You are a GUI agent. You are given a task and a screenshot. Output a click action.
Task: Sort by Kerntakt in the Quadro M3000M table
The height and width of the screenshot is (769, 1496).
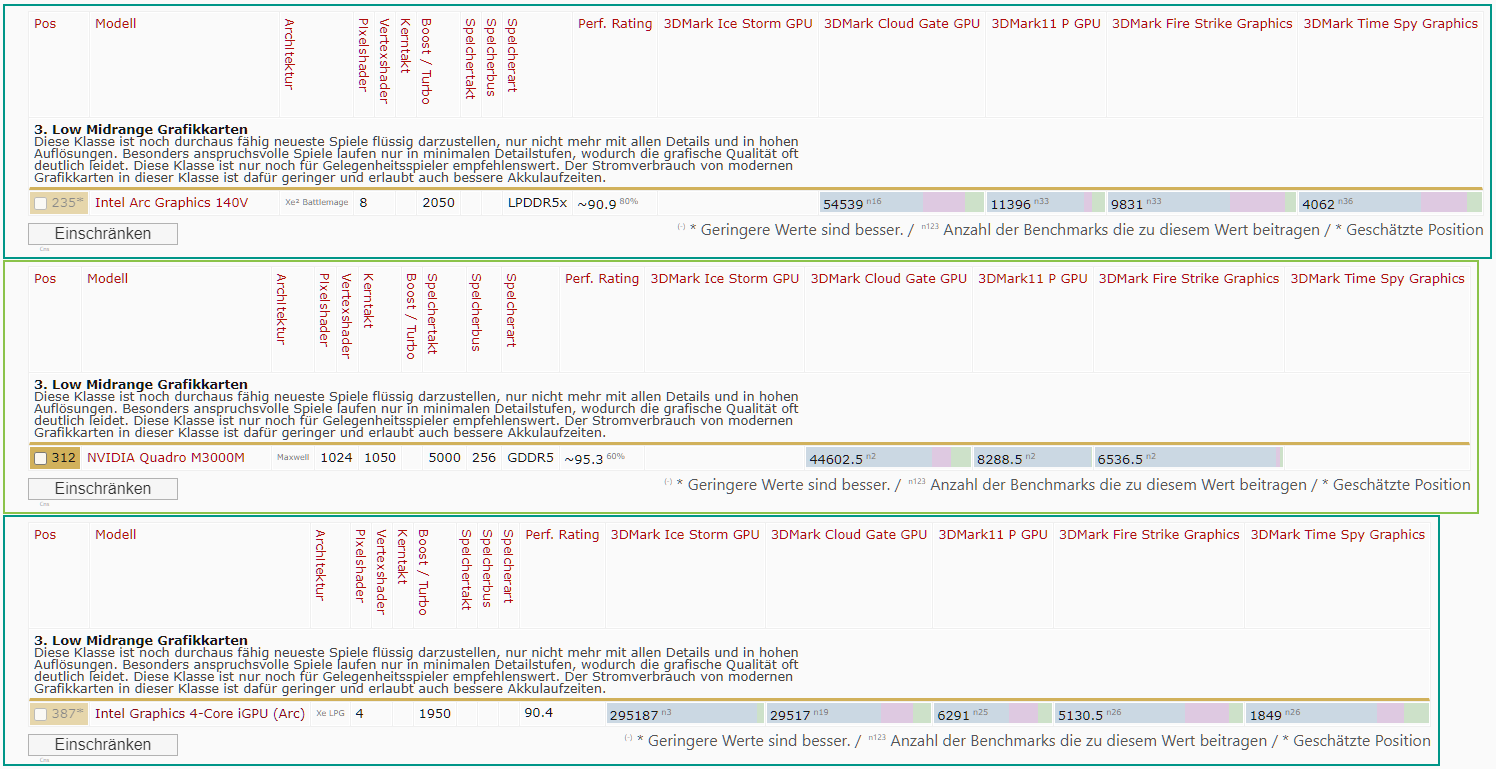[x=367, y=301]
